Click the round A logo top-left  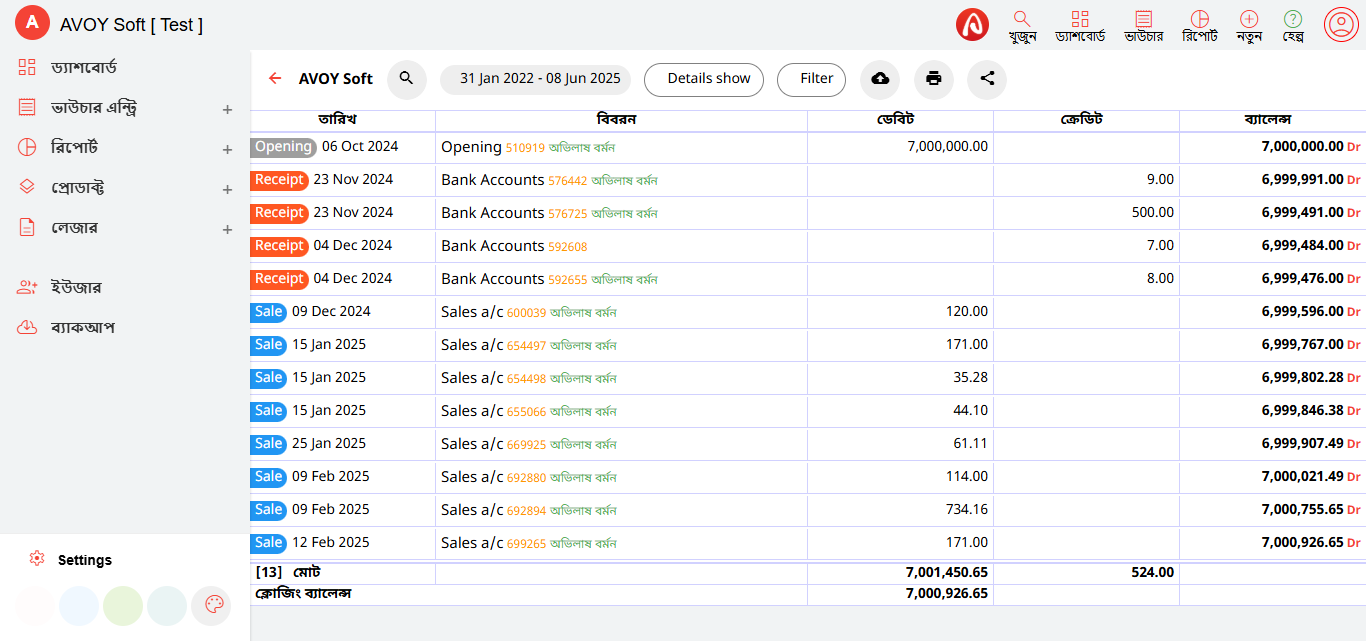point(32,24)
